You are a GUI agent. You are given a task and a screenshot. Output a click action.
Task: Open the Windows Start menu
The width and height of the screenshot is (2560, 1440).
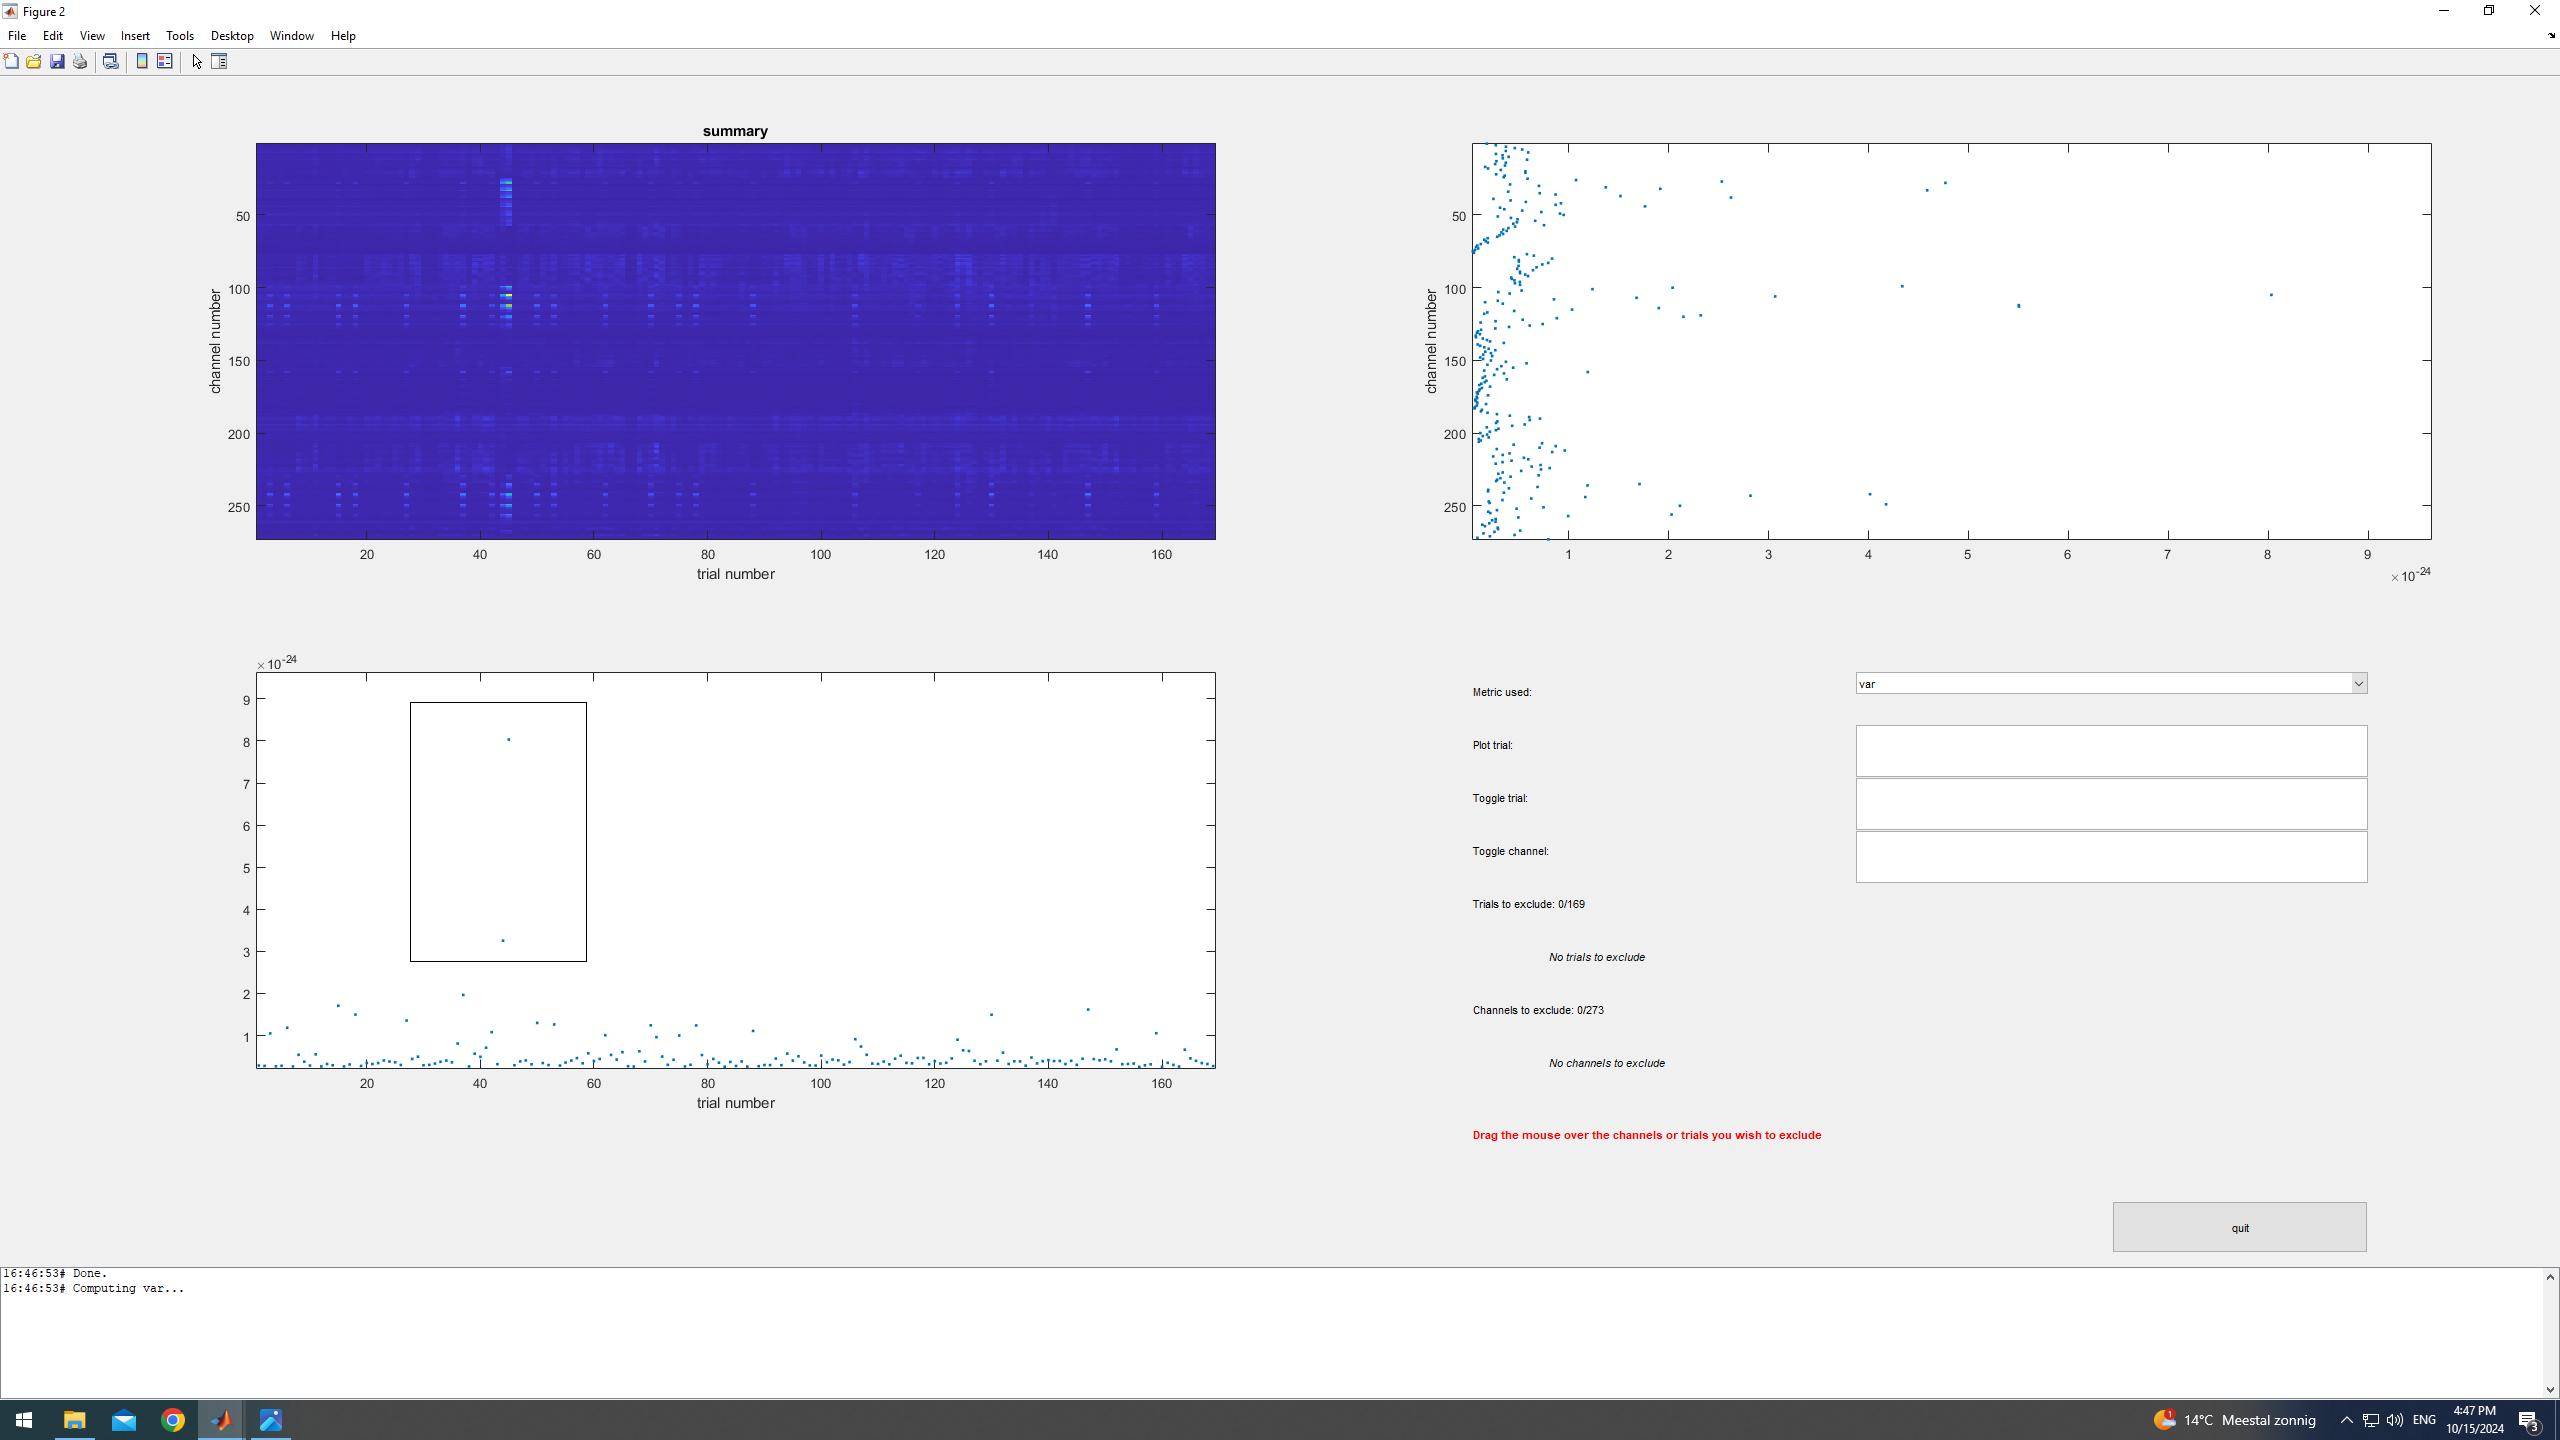pyautogui.click(x=24, y=1420)
